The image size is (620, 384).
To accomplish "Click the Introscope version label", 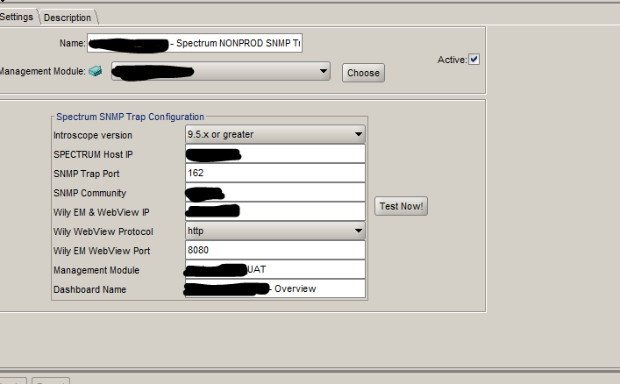I will pos(93,135).
